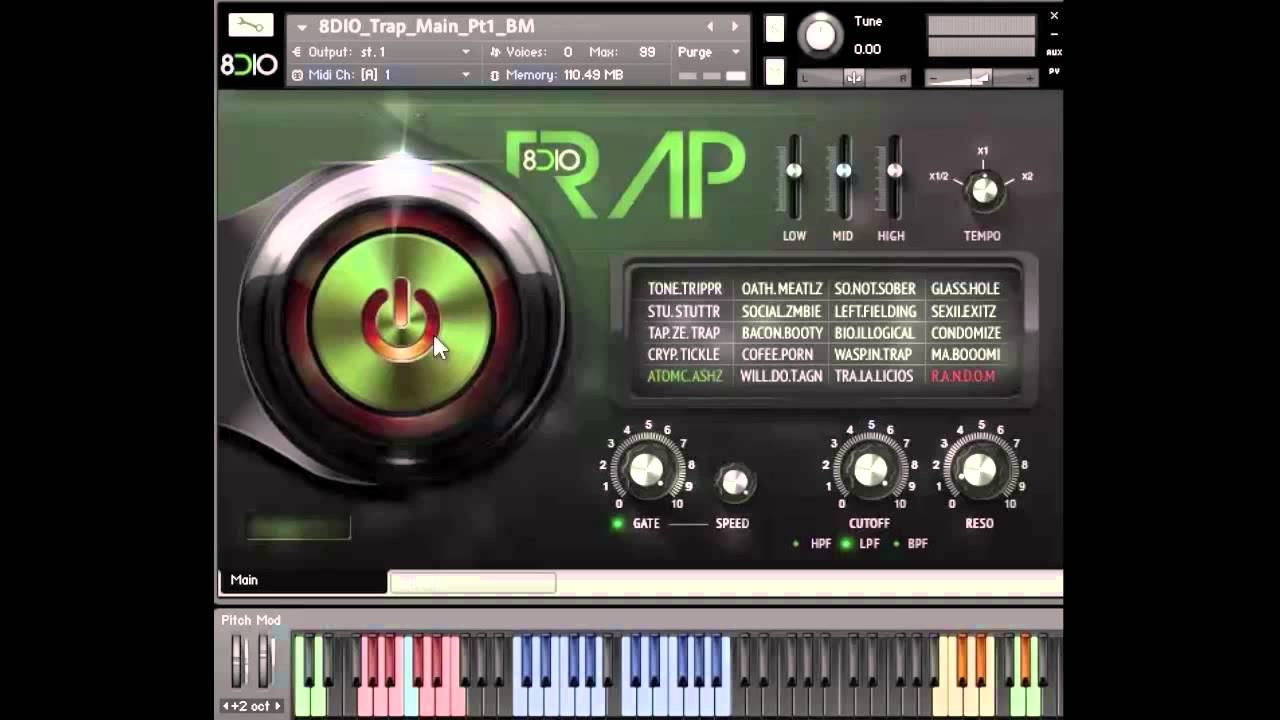Image resolution: width=1280 pixels, height=720 pixels.
Task: Select the R.A.N.D.O.M preset
Action: click(x=963, y=377)
